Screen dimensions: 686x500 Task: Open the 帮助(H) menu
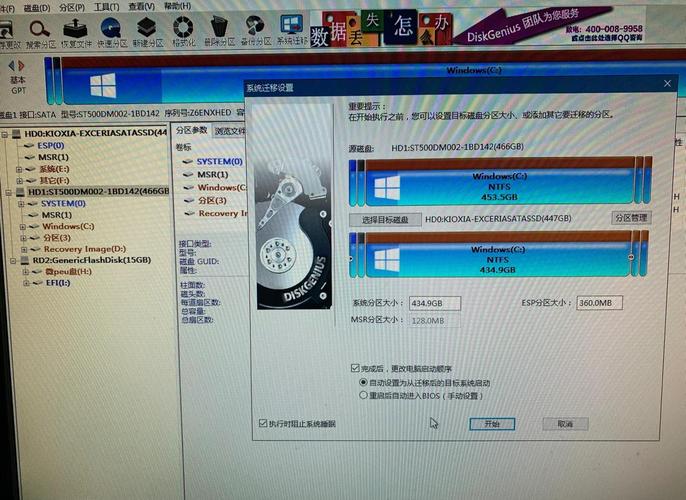coord(177,6)
